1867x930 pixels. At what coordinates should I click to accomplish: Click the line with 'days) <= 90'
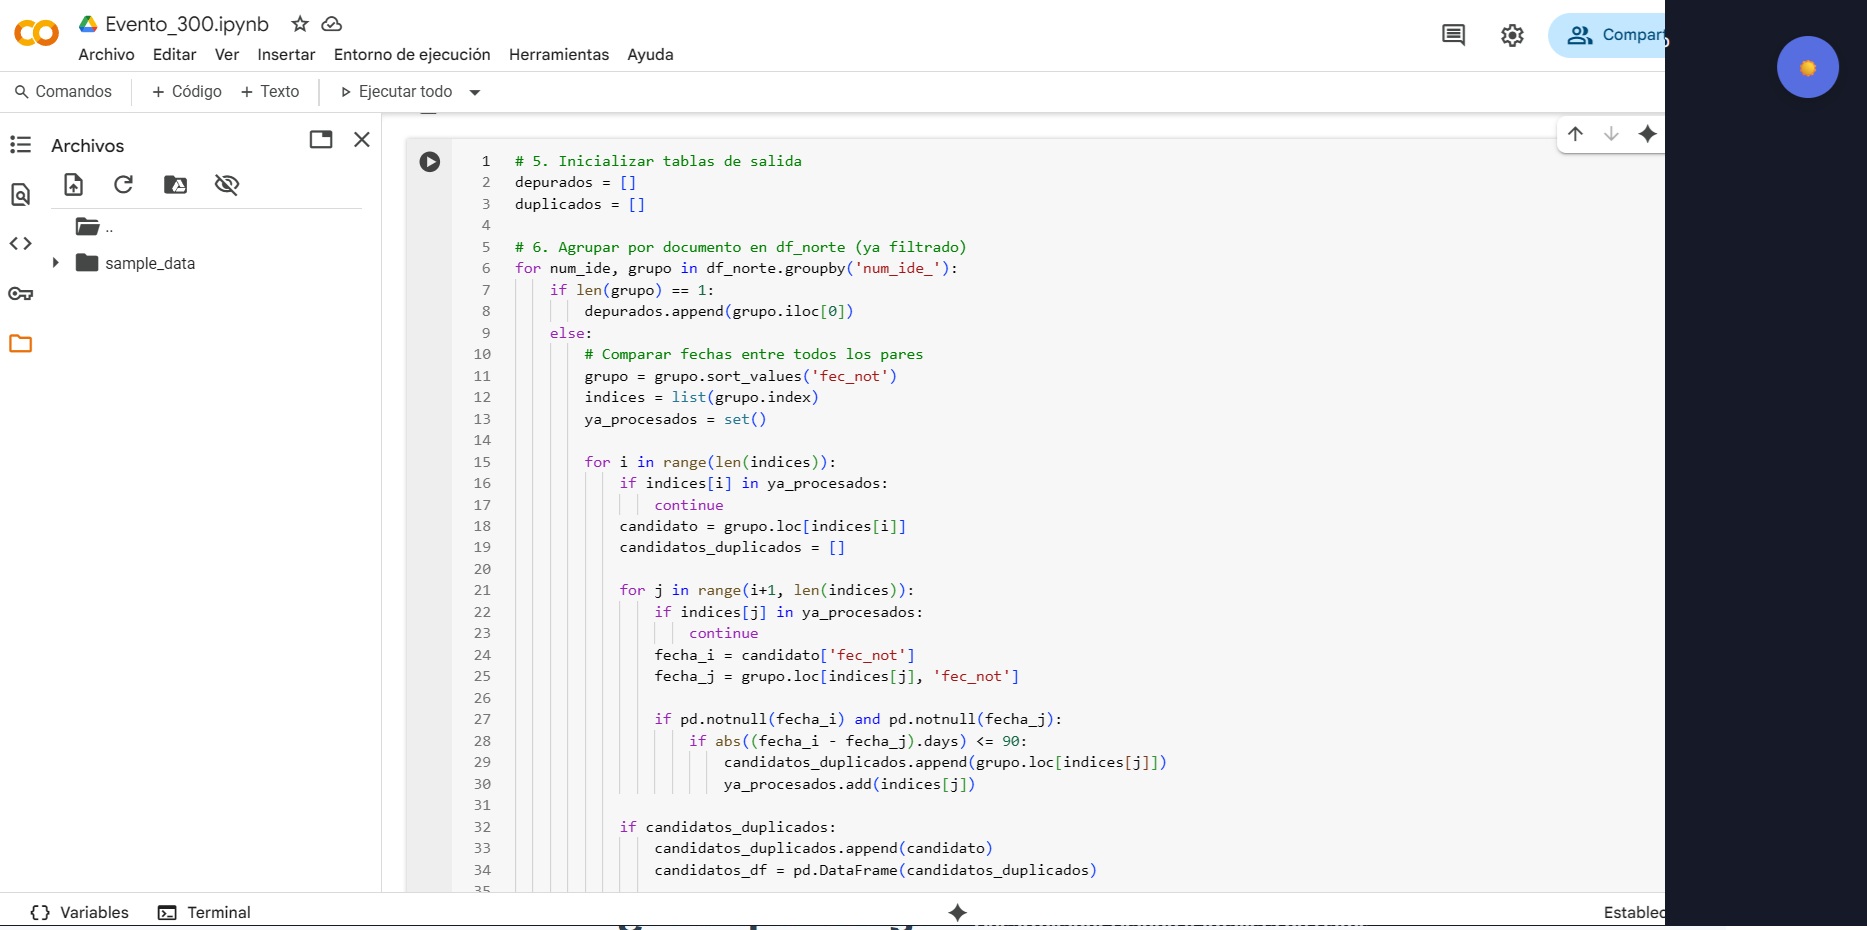[858, 741]
